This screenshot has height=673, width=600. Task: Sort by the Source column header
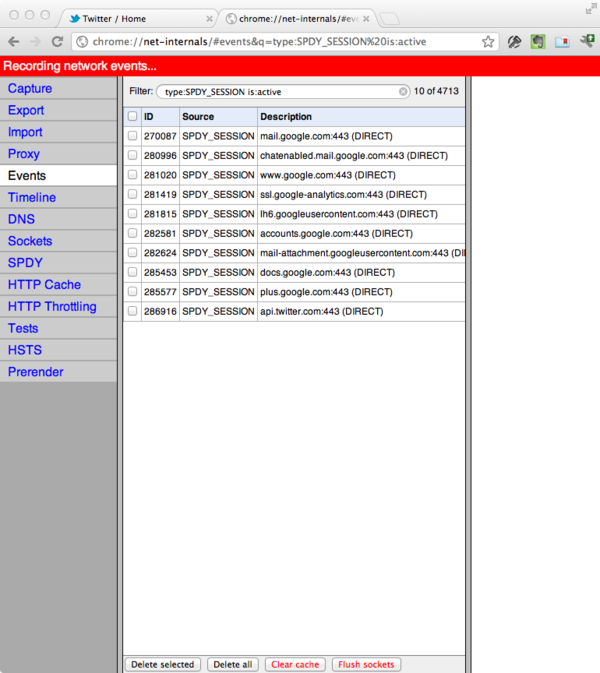[218, 117]
